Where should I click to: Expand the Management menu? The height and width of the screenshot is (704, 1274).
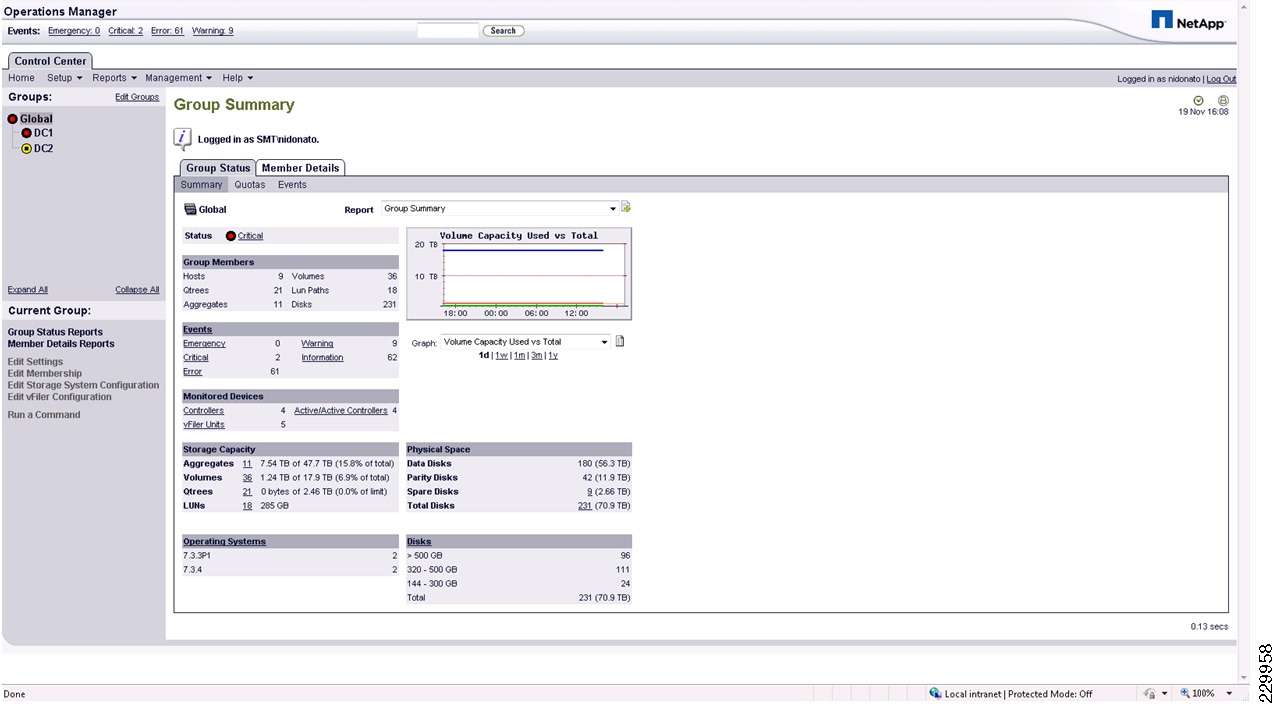coord(178,78)
